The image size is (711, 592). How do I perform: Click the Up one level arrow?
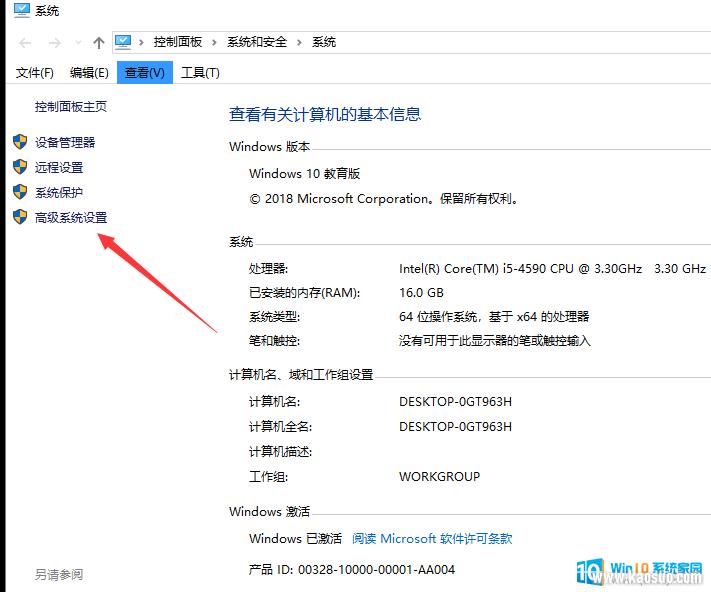pyautogui.click(x=98, y=43)
